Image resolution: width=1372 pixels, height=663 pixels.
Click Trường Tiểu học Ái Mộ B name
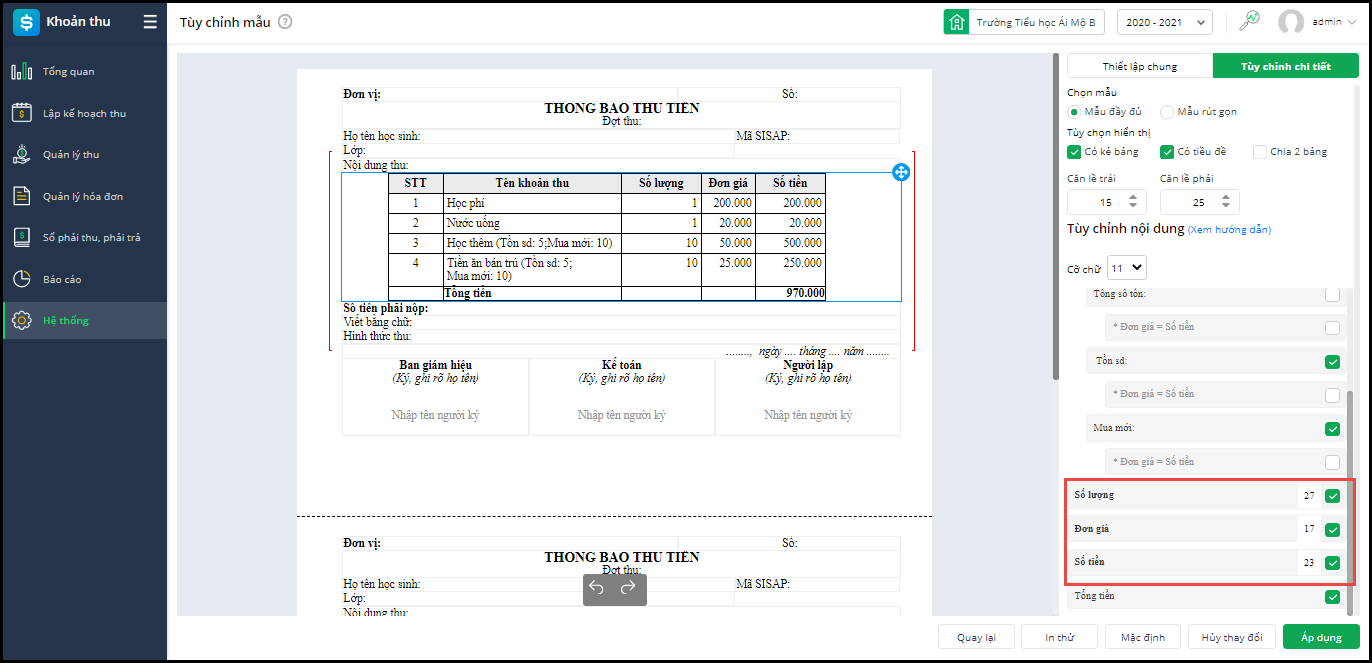click(1035, 22)
